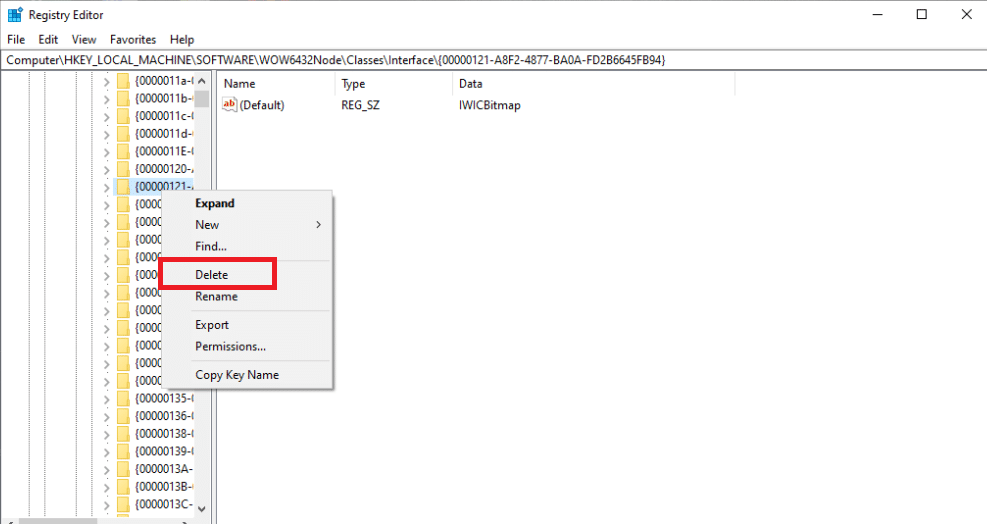Click the ab string icon of (Default) value

[x=229, y=105]
